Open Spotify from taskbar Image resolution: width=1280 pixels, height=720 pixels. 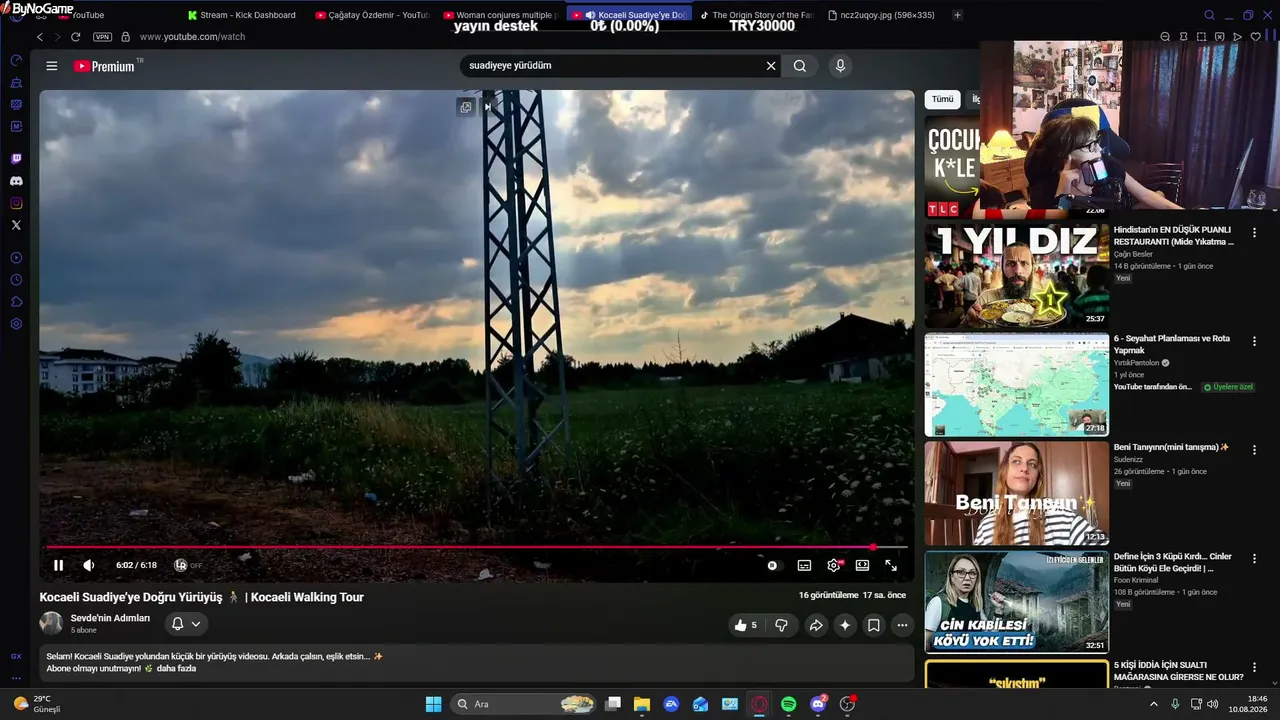pos(788,704)
